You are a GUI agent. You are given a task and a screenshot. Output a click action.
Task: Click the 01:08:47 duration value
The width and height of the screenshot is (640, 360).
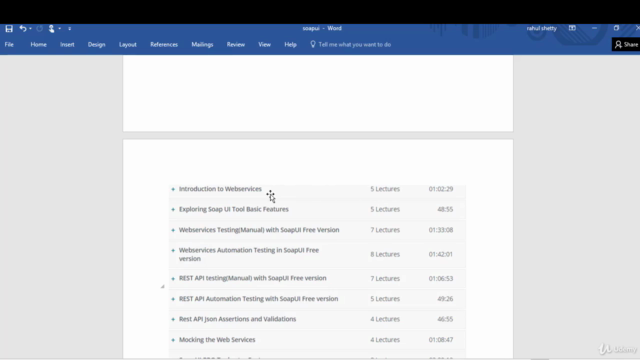441,340
